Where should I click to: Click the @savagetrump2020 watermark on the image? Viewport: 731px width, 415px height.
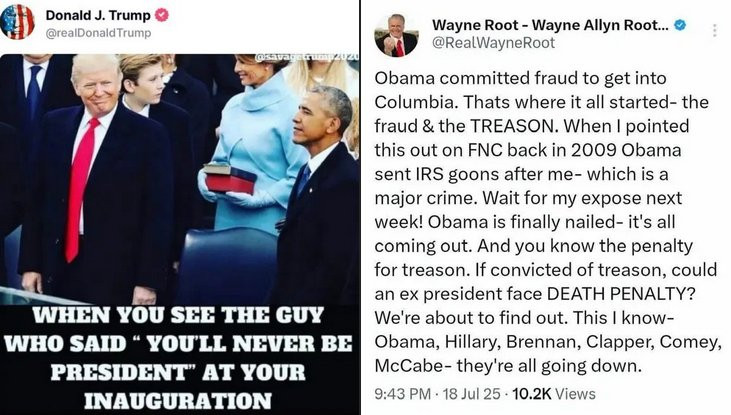click(307, 57)
